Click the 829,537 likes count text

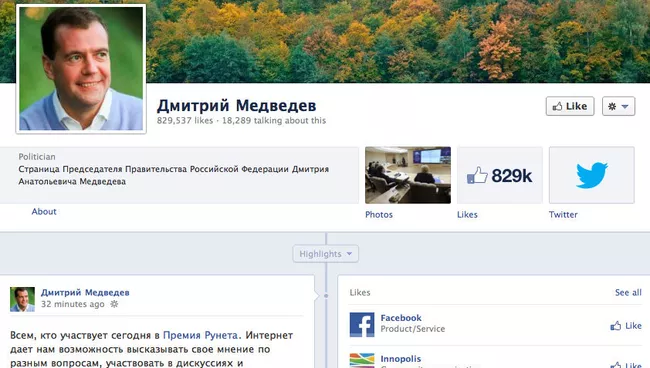(185, 121)
